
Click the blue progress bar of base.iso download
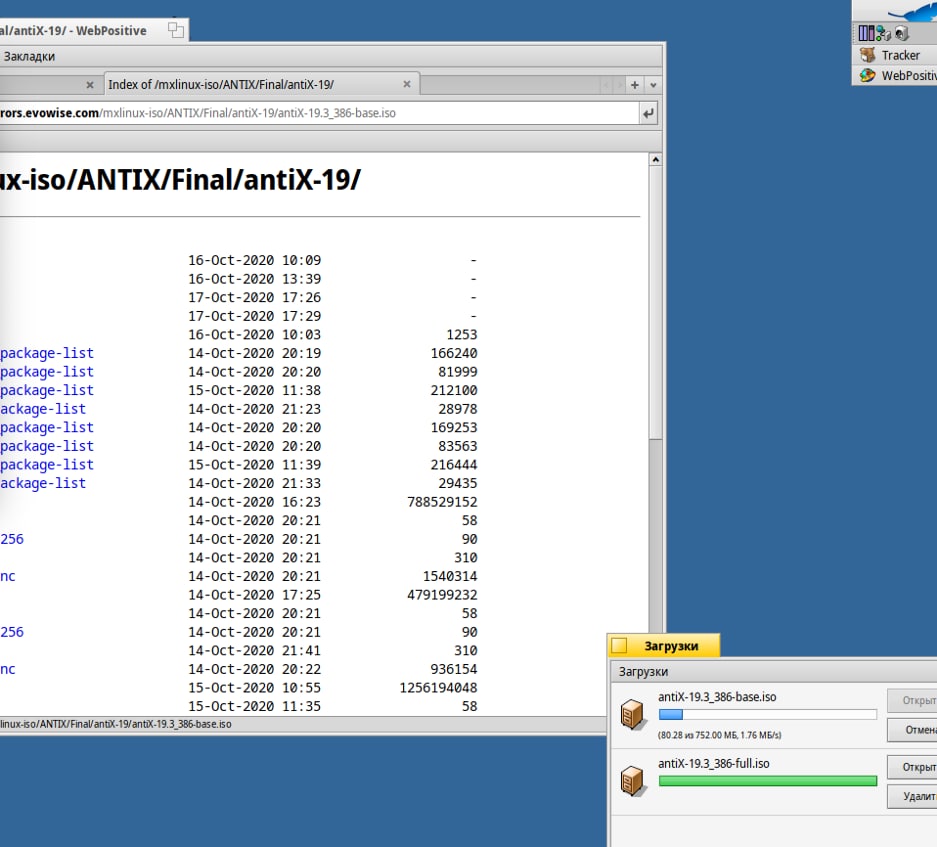point(767,714)
